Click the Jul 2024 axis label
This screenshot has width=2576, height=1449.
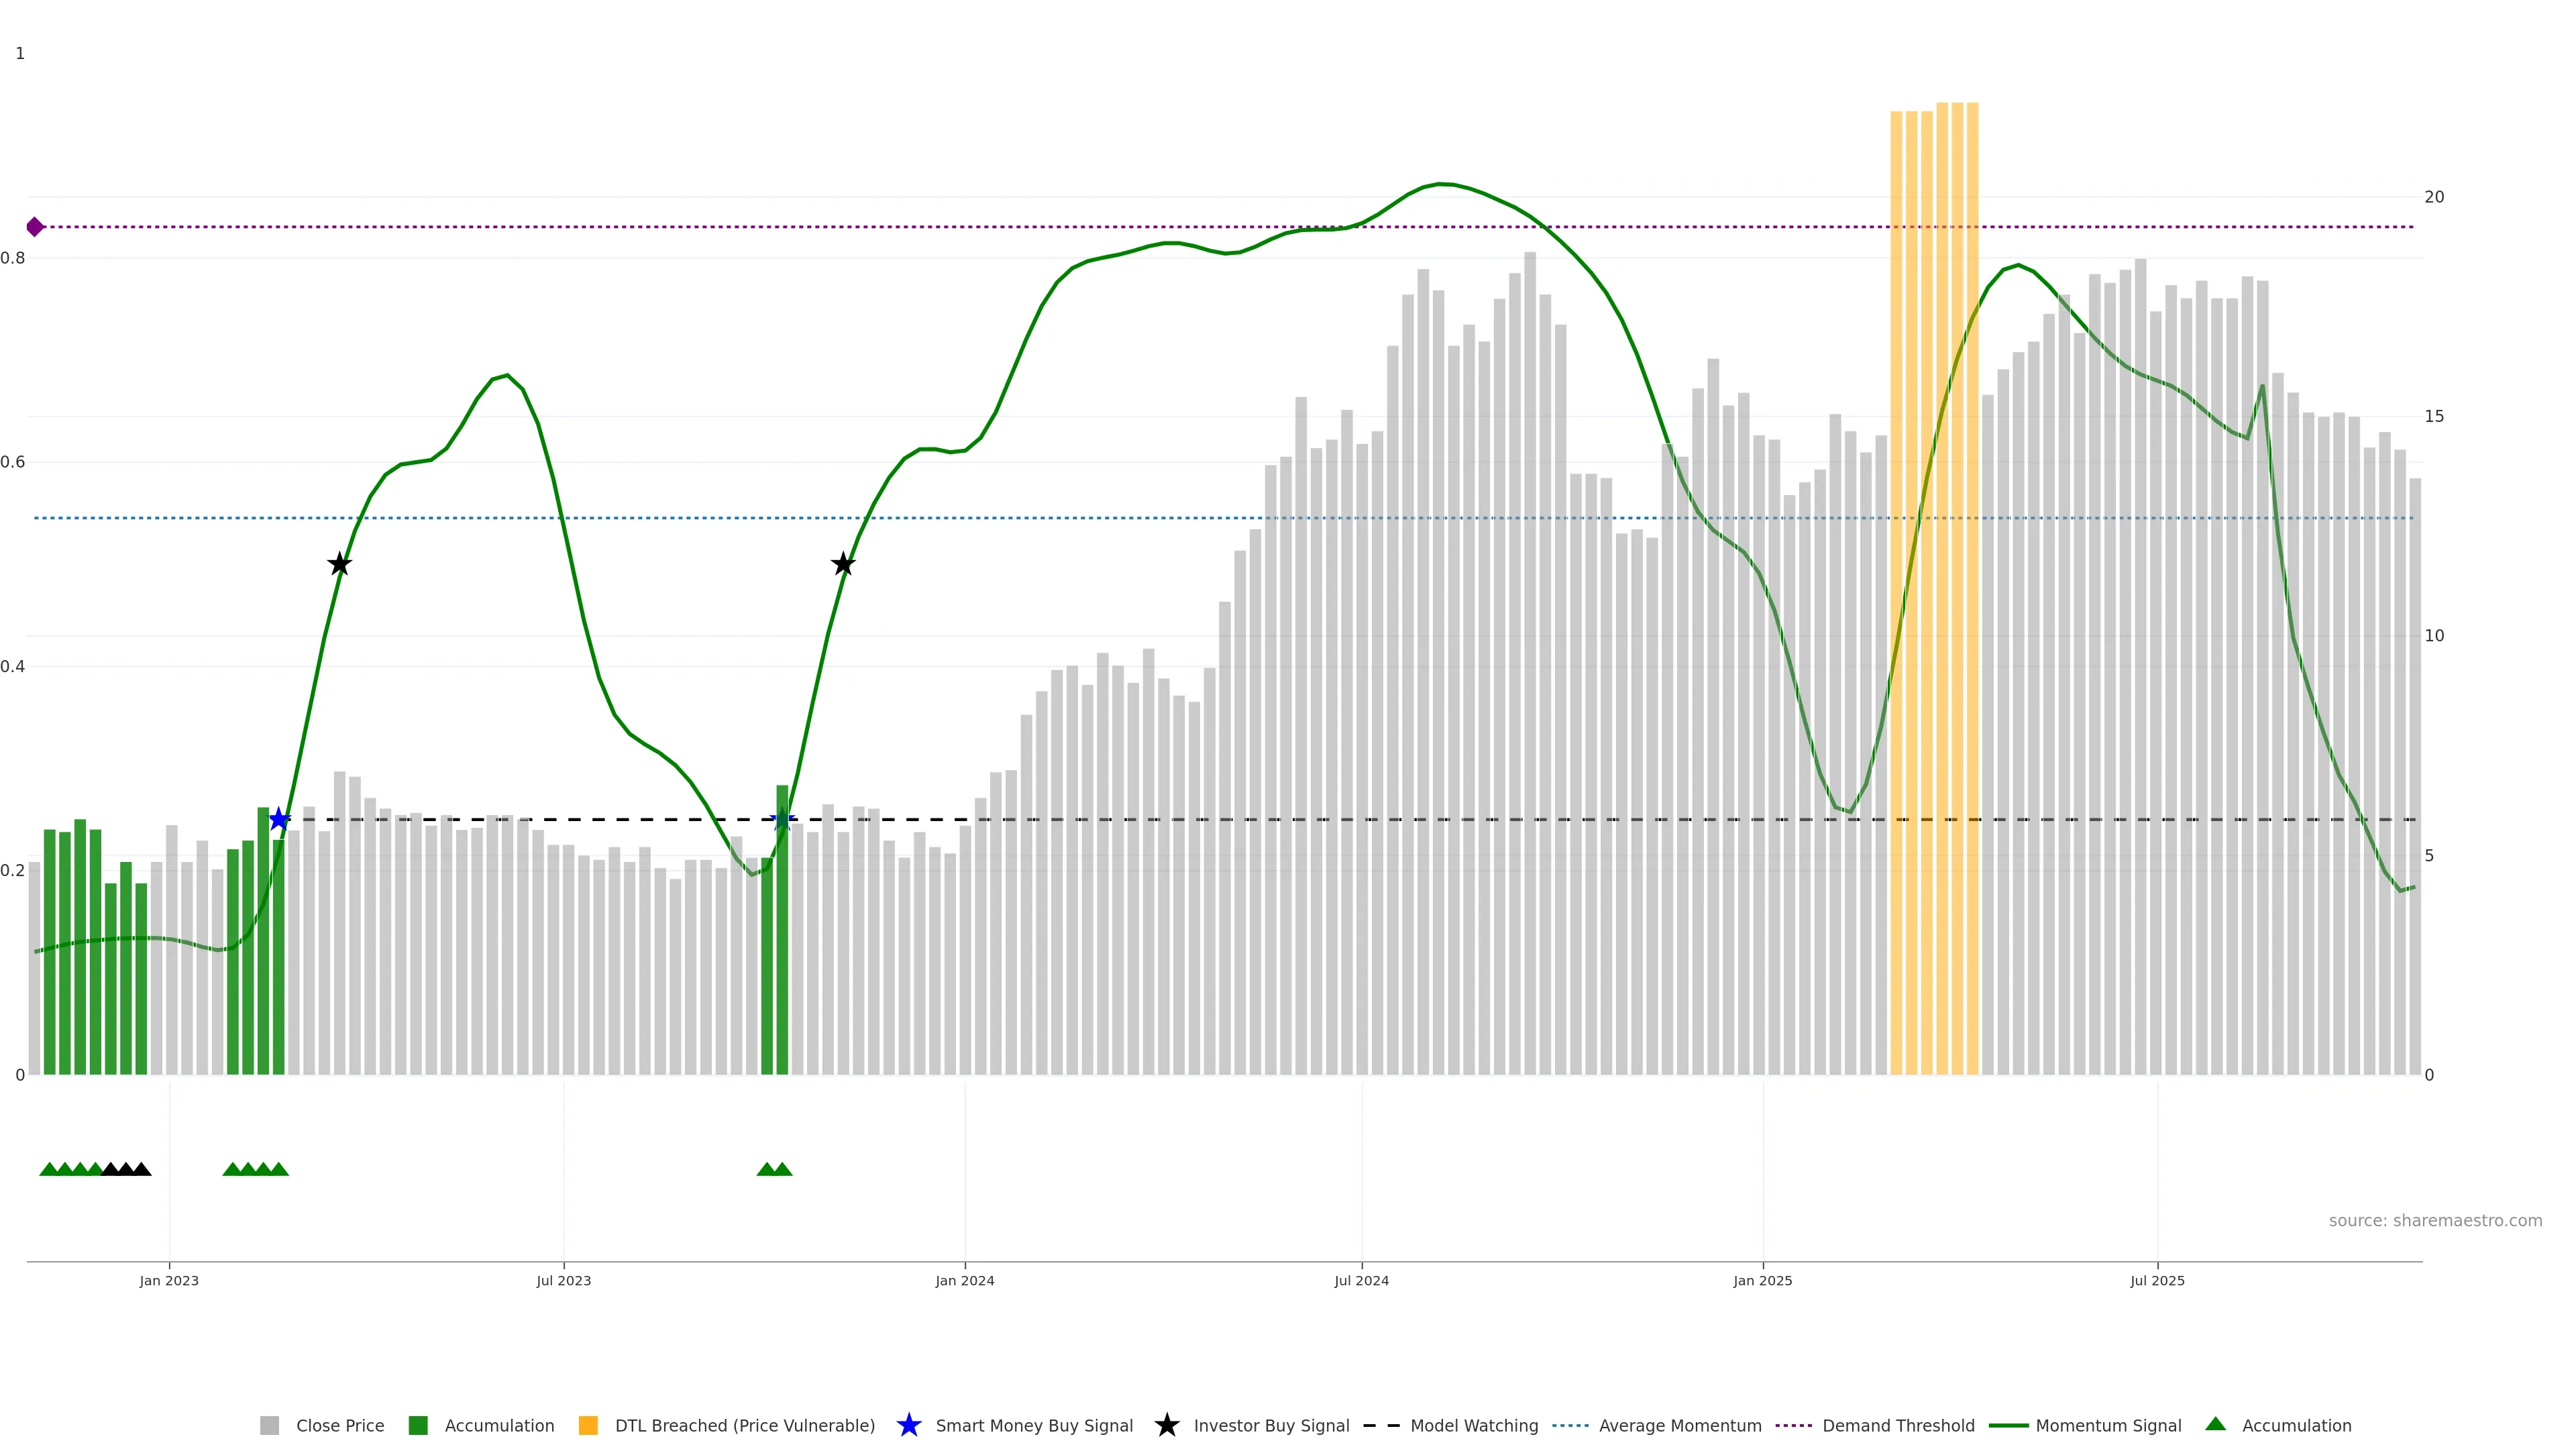click(x=1361, y=1281)
